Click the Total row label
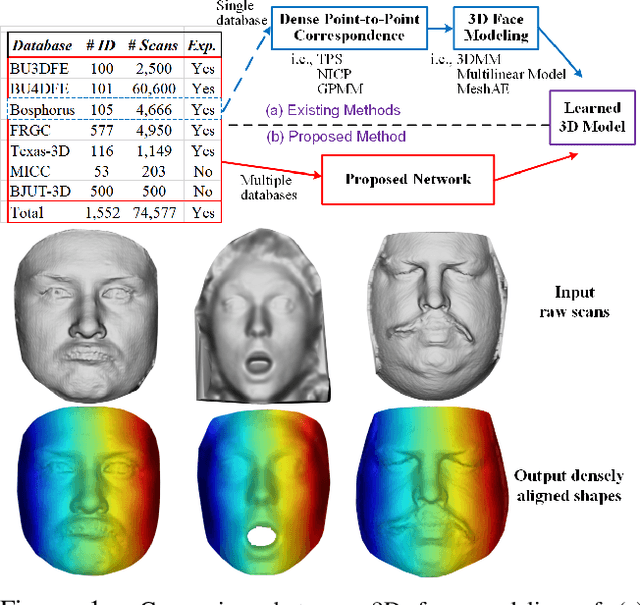The width and height of the screenshot is (640, 605). tap(27, 212)
